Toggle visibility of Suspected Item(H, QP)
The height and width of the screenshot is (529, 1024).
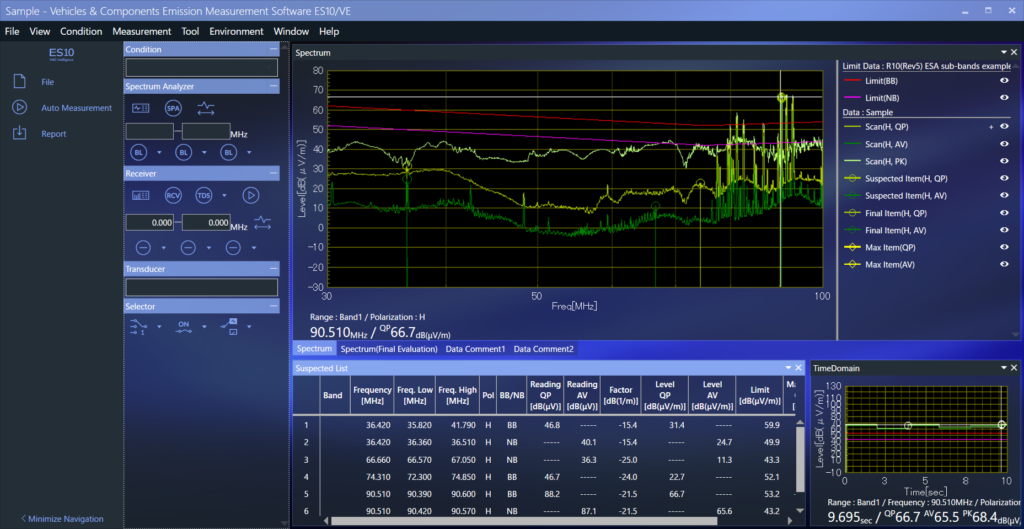click(1004, 178)
